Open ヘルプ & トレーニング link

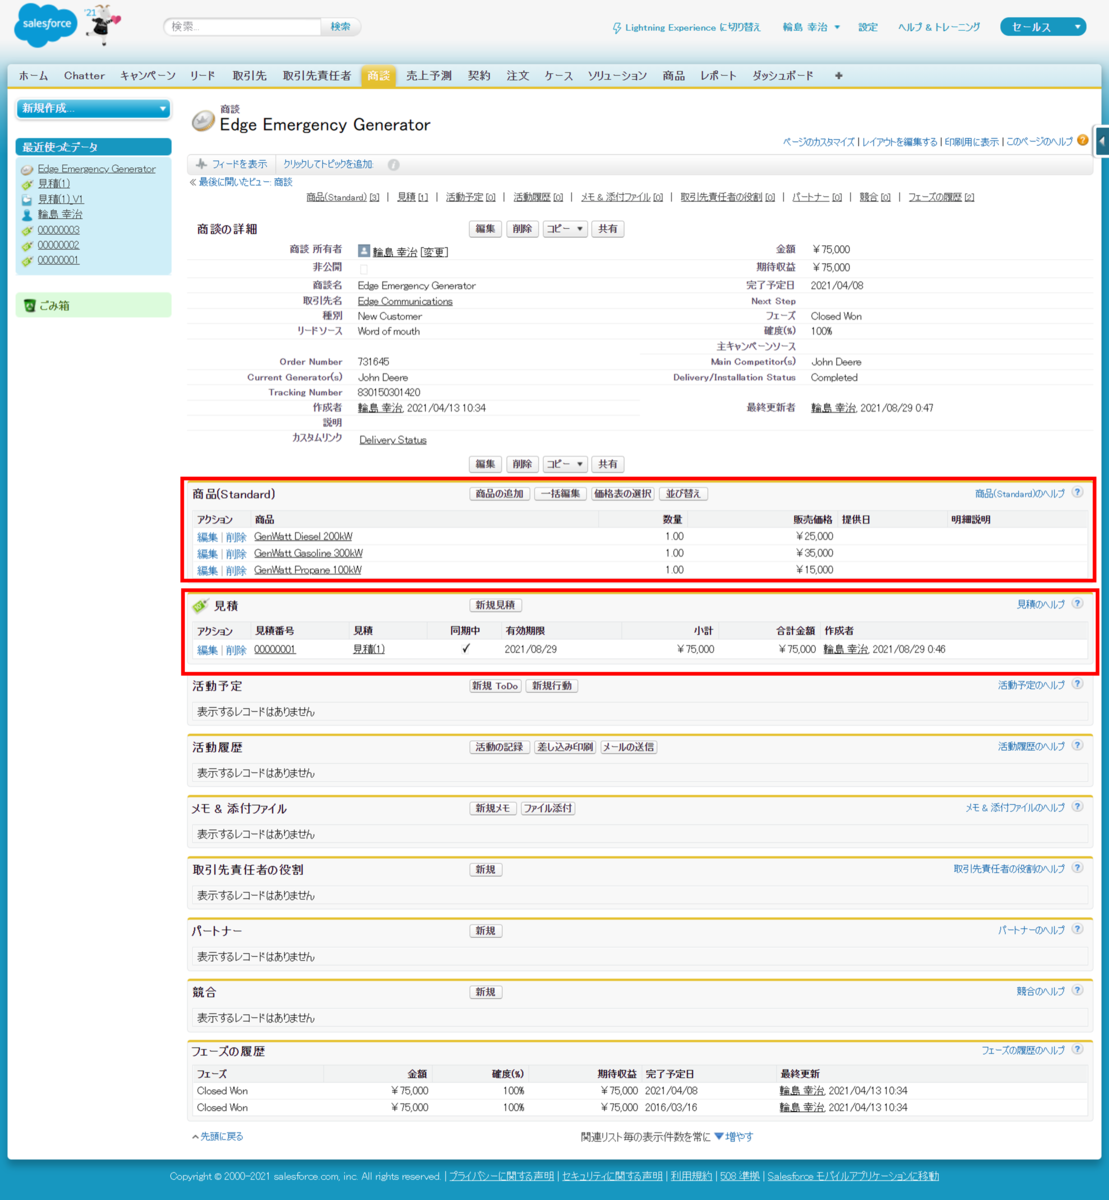coord(939,27)
